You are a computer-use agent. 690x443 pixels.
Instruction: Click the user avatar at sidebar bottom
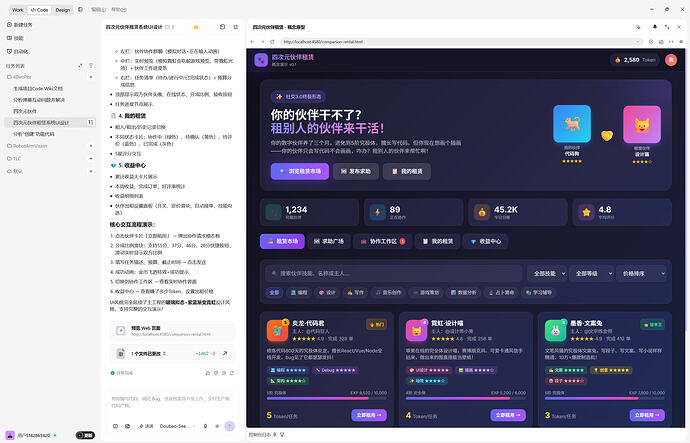click(10, 435)
